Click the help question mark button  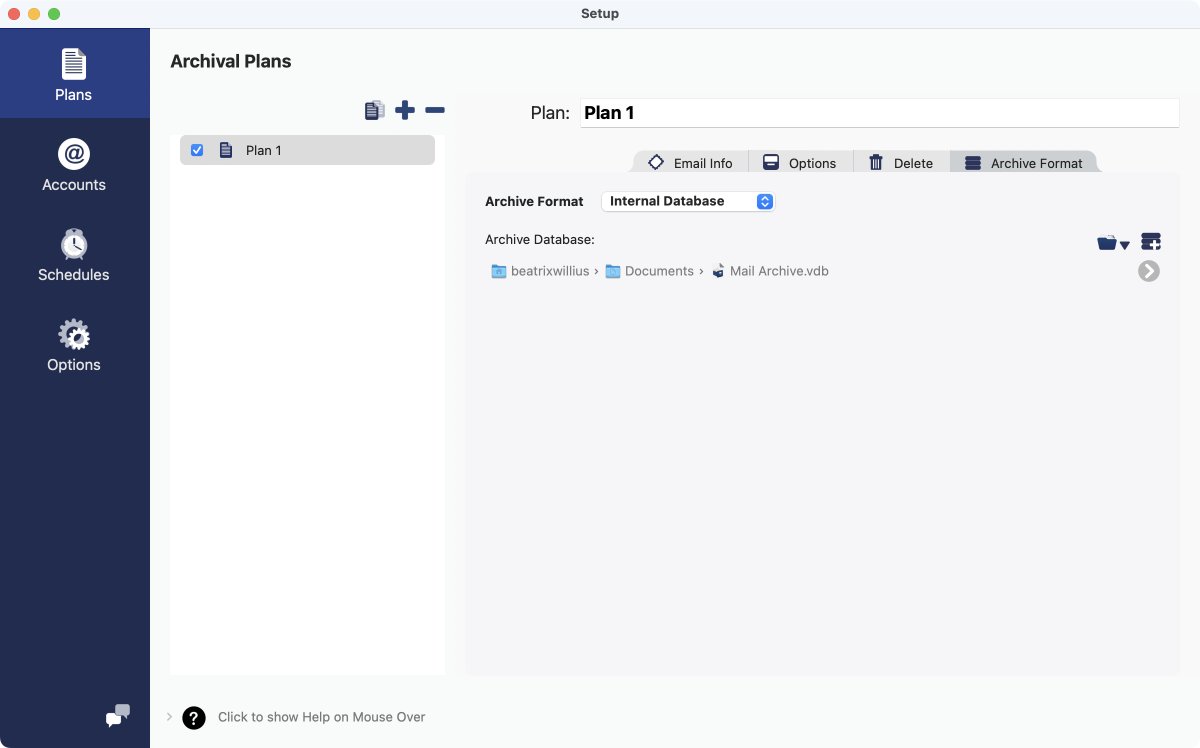pyautogui.click(x=194, y=717)
